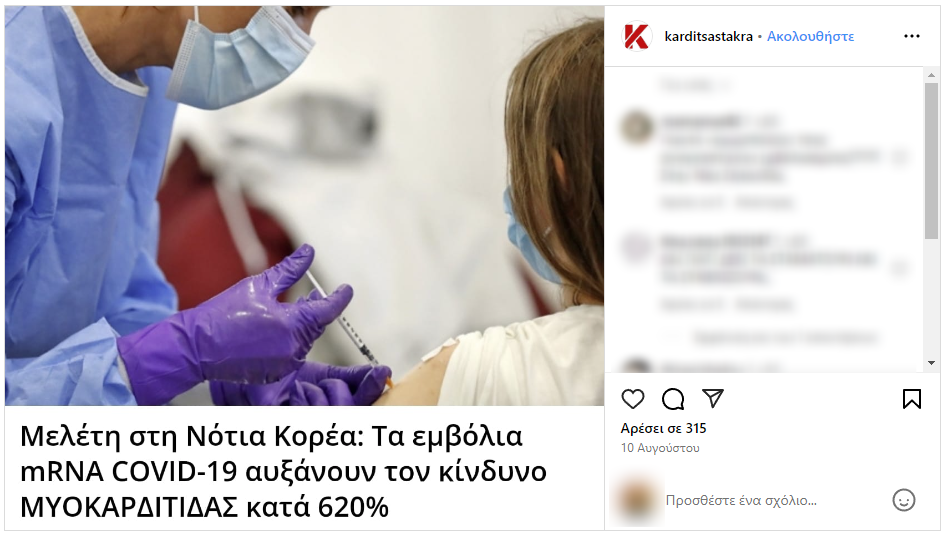Click the blurred avatar beside the comment field
The width and height of the screenshot is (948, 538).
coord(637,501)
